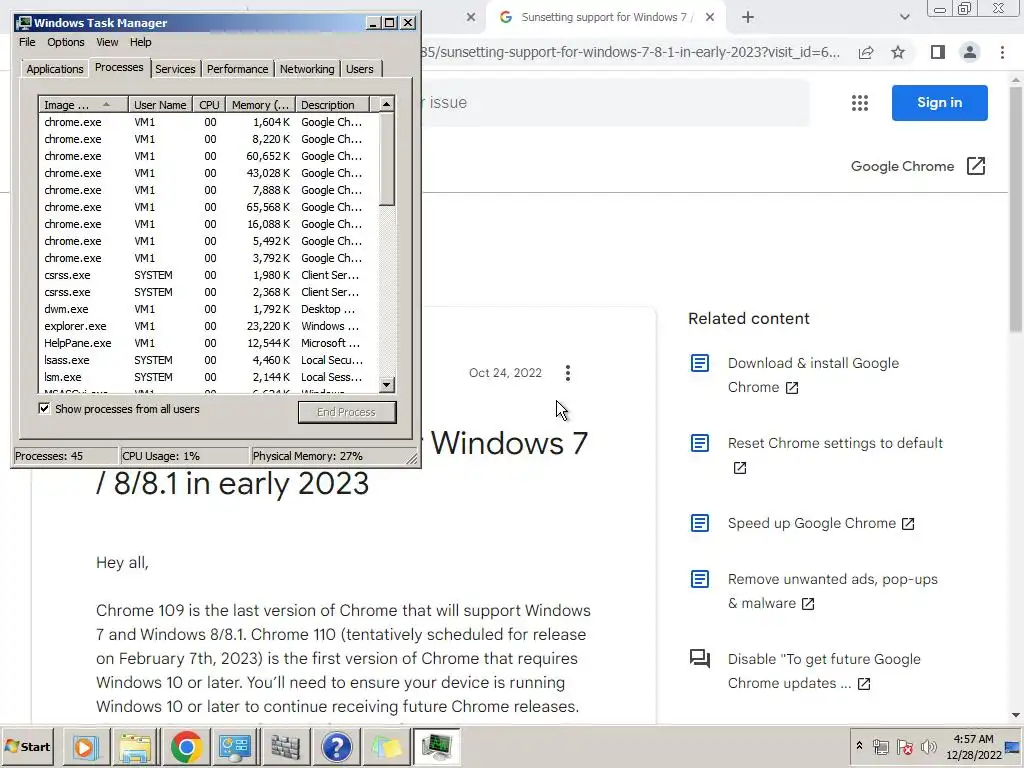Click the forum icon beside Disable To get future
The height and width of the screenshot is (768, 1024).
[699, 658]
